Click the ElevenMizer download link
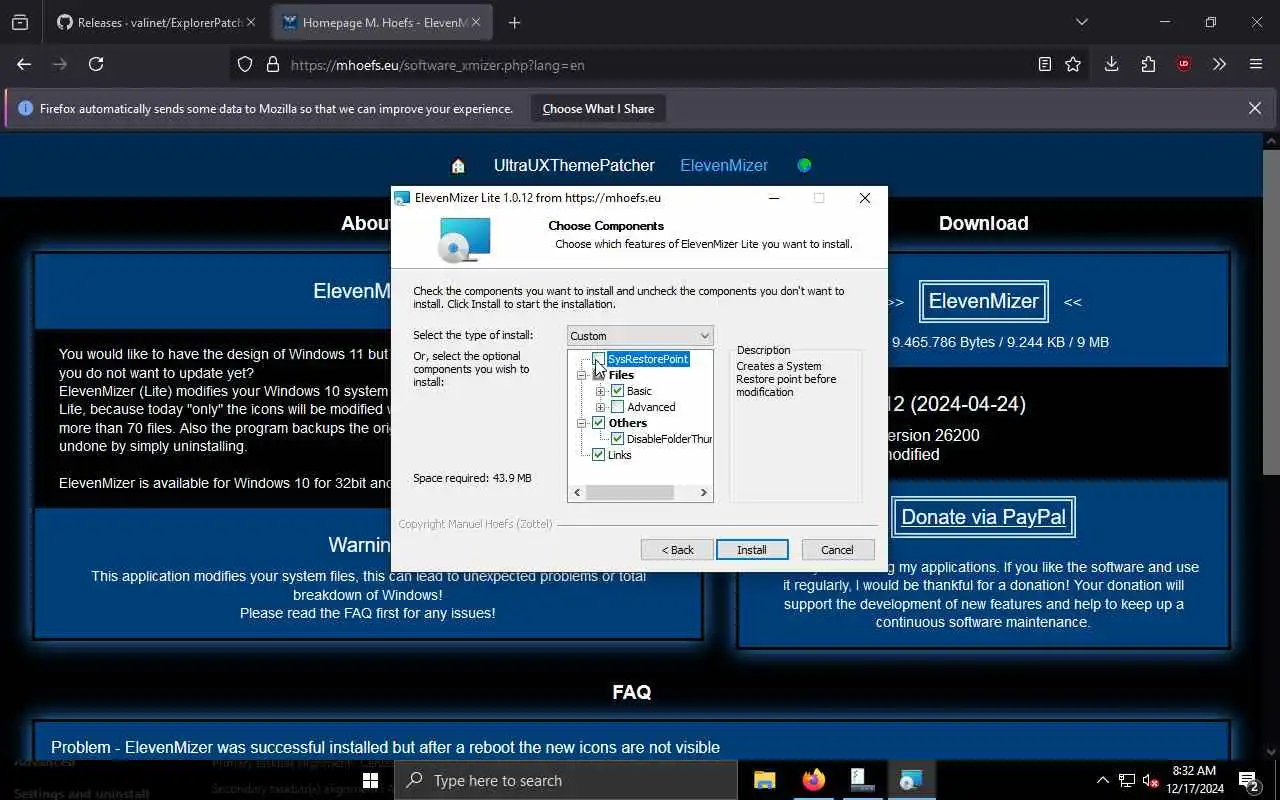This screenshot has width=1280, height=800. [984, 301]
